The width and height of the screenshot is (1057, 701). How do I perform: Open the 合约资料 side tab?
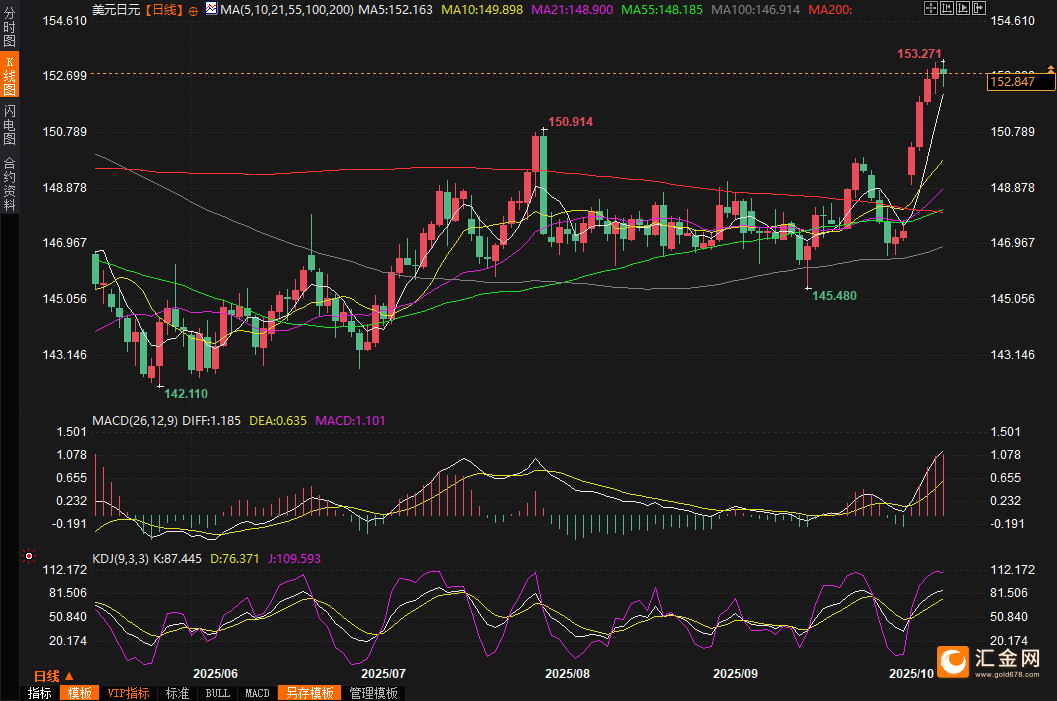point(9,183)
